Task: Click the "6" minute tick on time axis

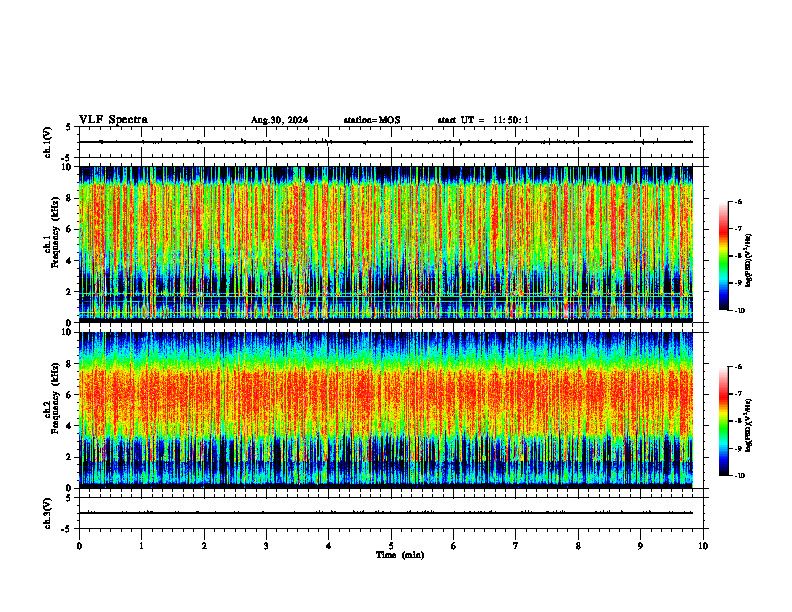Action: tap(454, 546)
